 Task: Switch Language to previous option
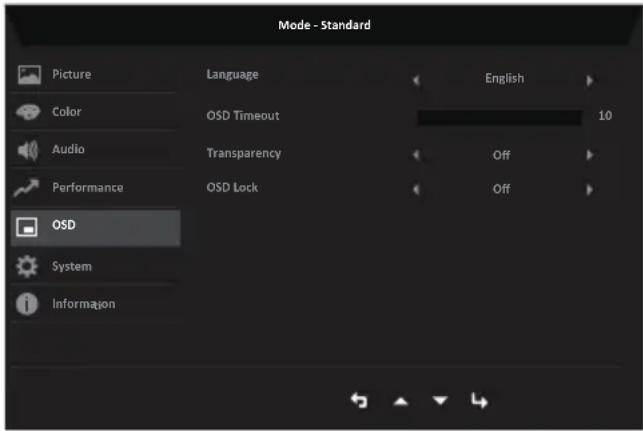[416, 80]
